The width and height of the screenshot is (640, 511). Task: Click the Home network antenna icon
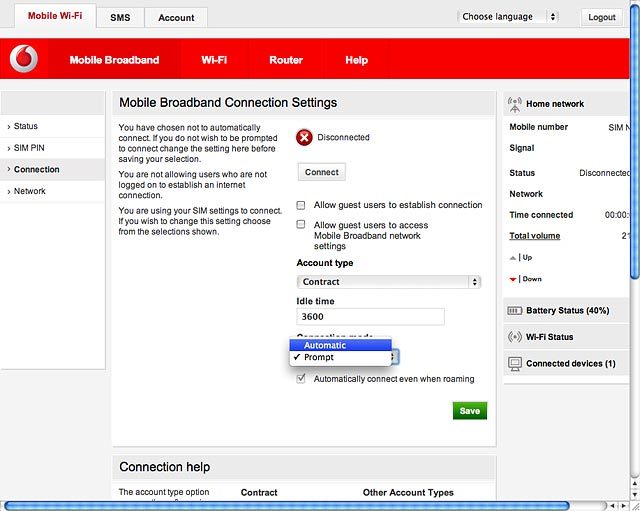click(x=515, y=104)
